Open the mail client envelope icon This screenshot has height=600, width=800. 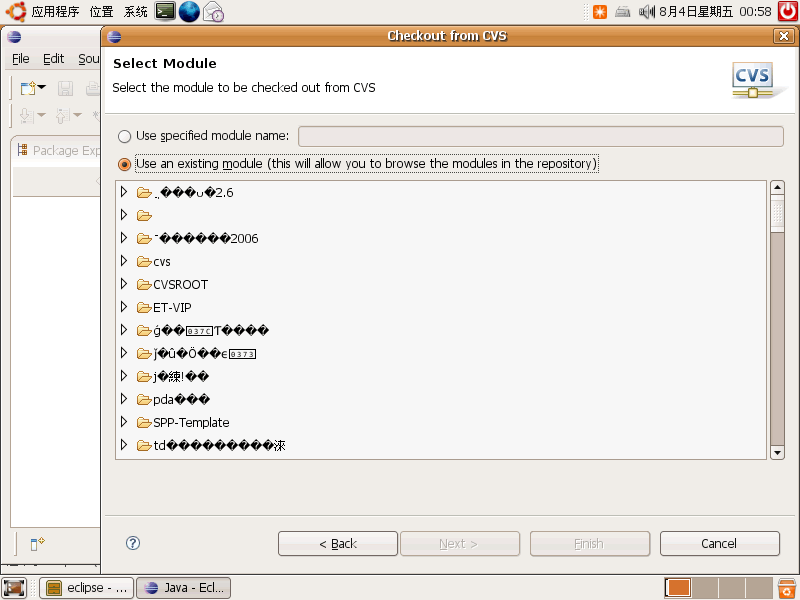(x=213, y=11)
